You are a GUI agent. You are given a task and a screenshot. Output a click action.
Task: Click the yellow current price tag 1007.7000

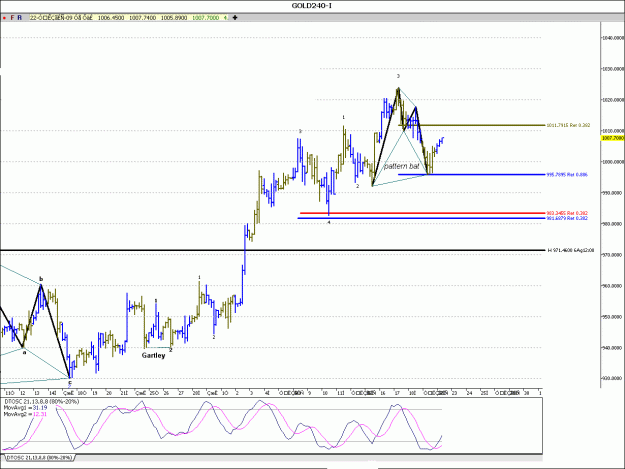[x=612, y=138]
